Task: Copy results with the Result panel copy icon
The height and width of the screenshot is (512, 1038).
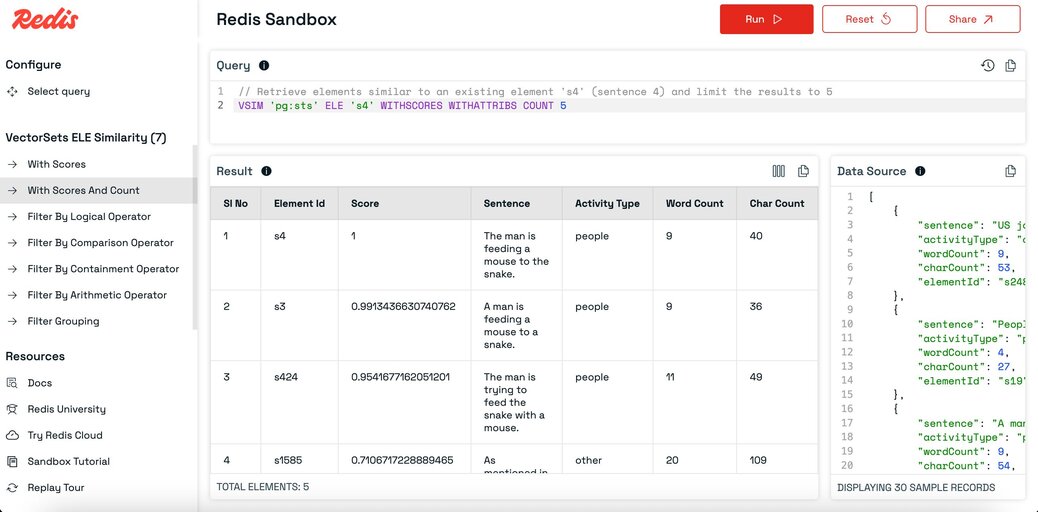Action: pos(803,171)
